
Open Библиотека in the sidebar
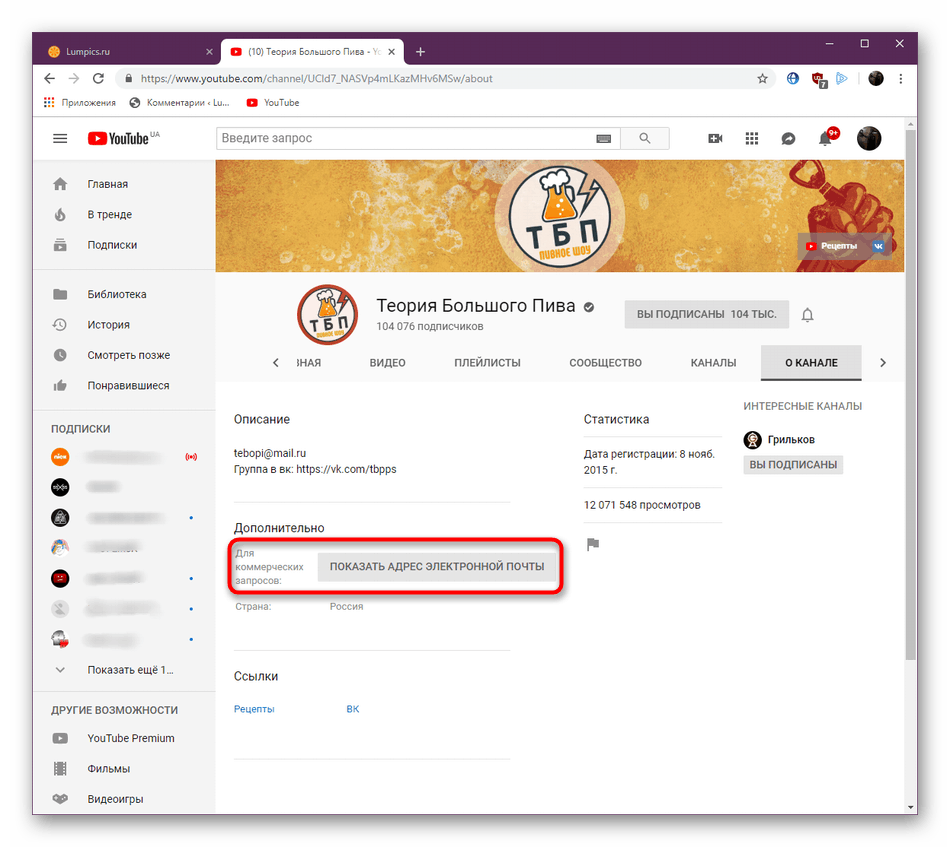[x=124, y=294]
